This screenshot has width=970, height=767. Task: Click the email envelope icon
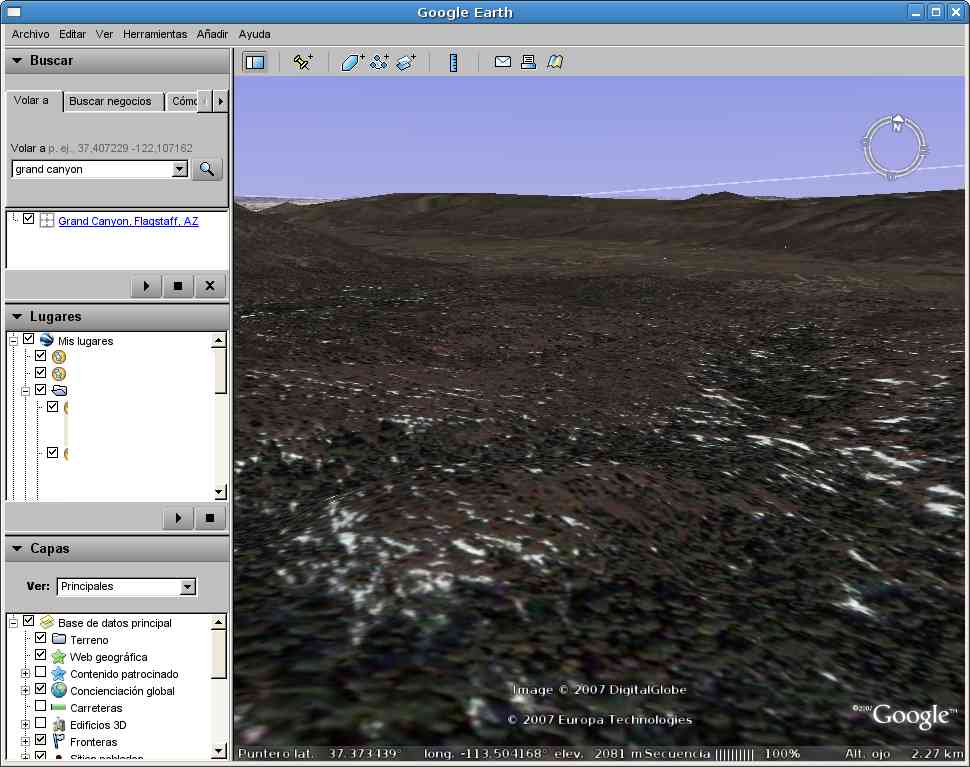503,62
